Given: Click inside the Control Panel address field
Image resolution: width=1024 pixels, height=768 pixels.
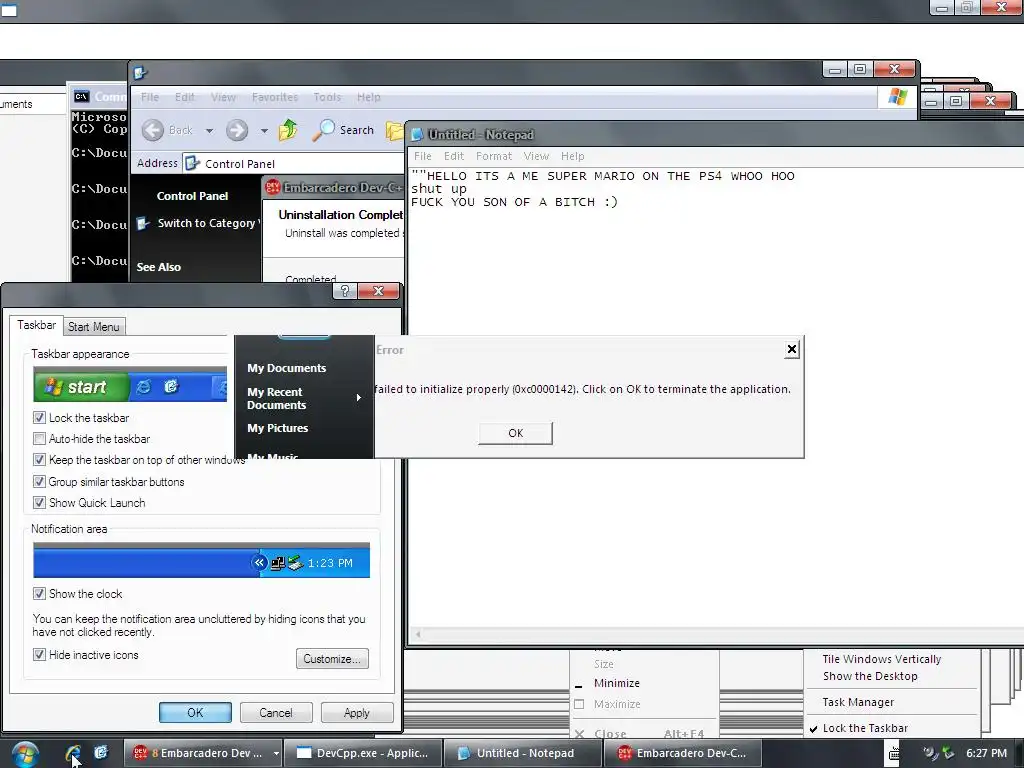Looking at the screenshot, I should point(293,163).
